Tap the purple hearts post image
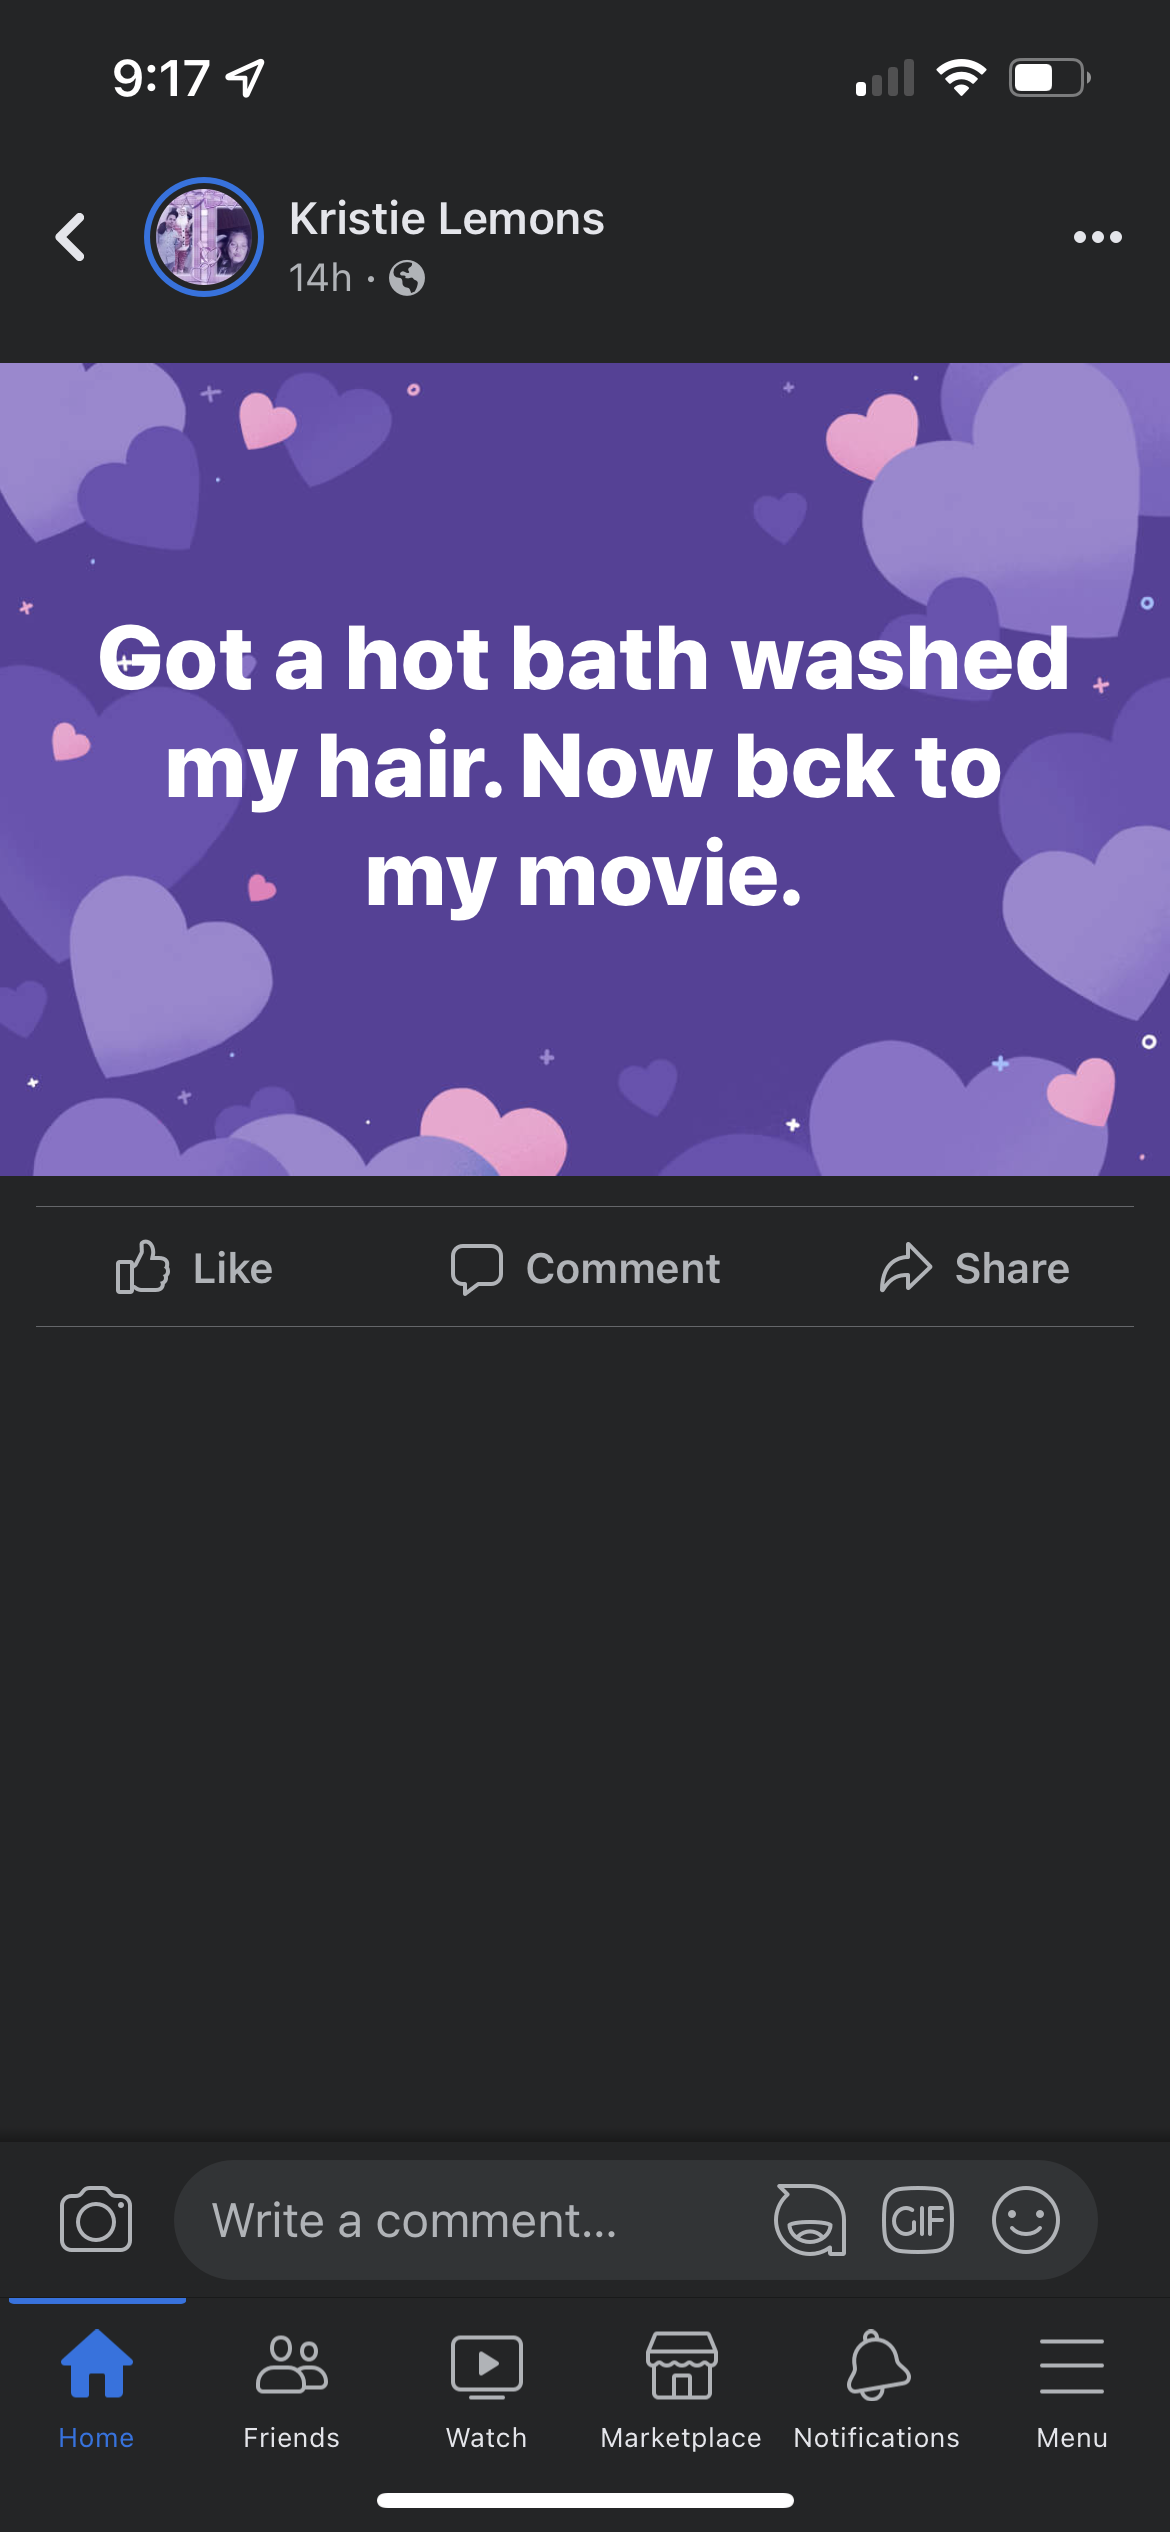This screenshot has height=2532, width=1170. (585, 769)
